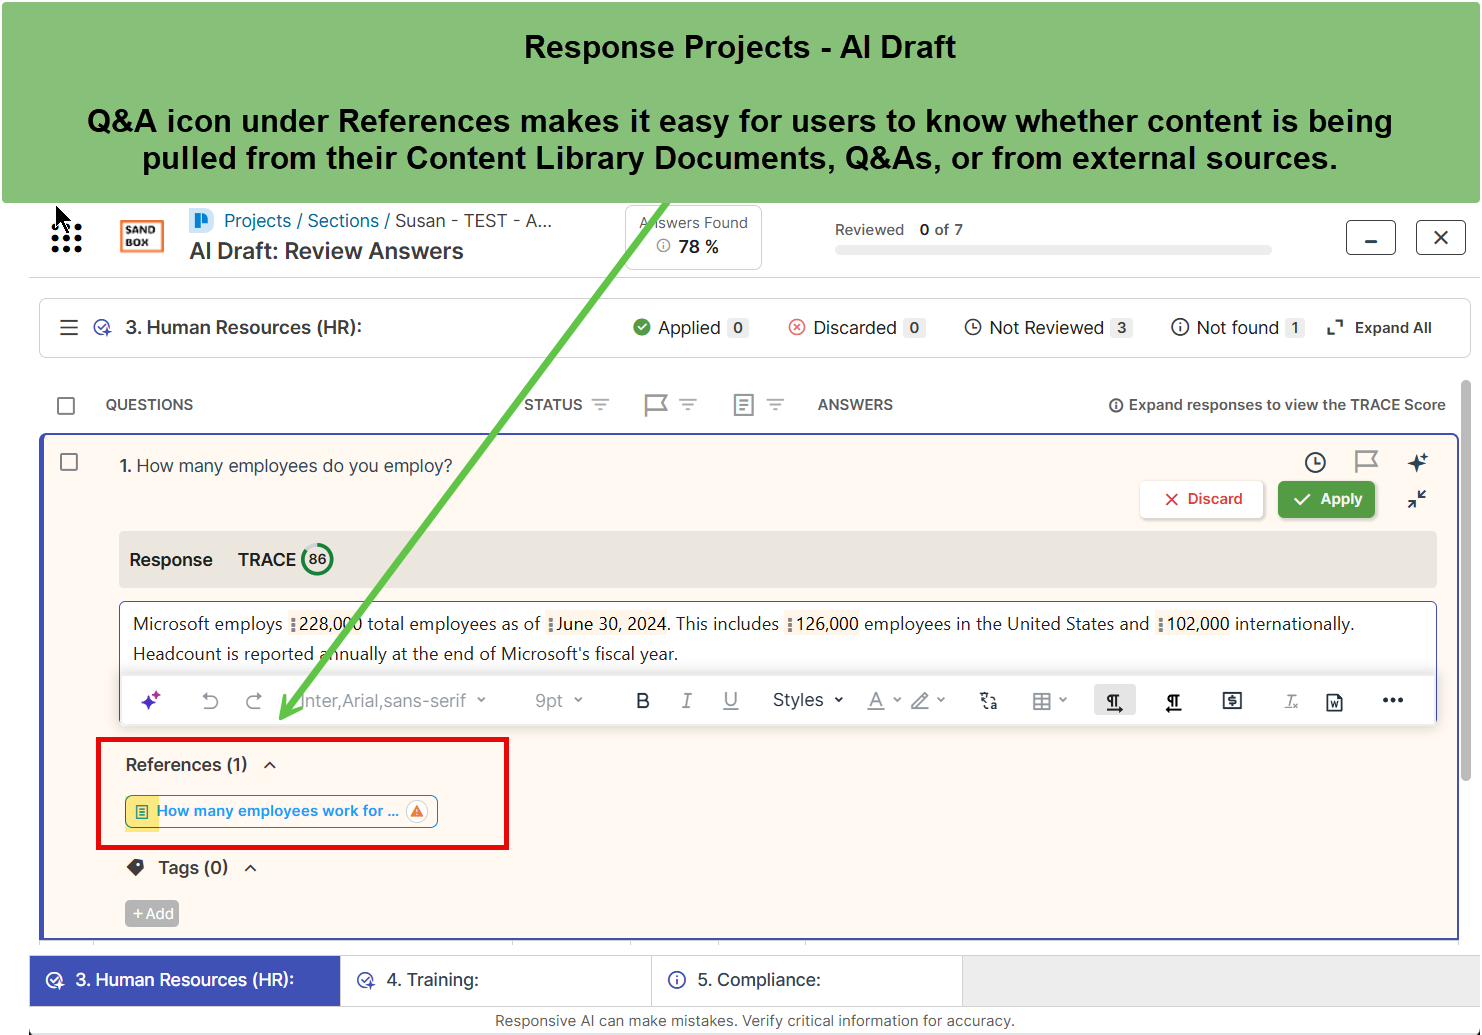The width and height of the screenshot is (1482, 1035).
Task: Clear formatting from selected text
Action: (x=1291, y=701)
